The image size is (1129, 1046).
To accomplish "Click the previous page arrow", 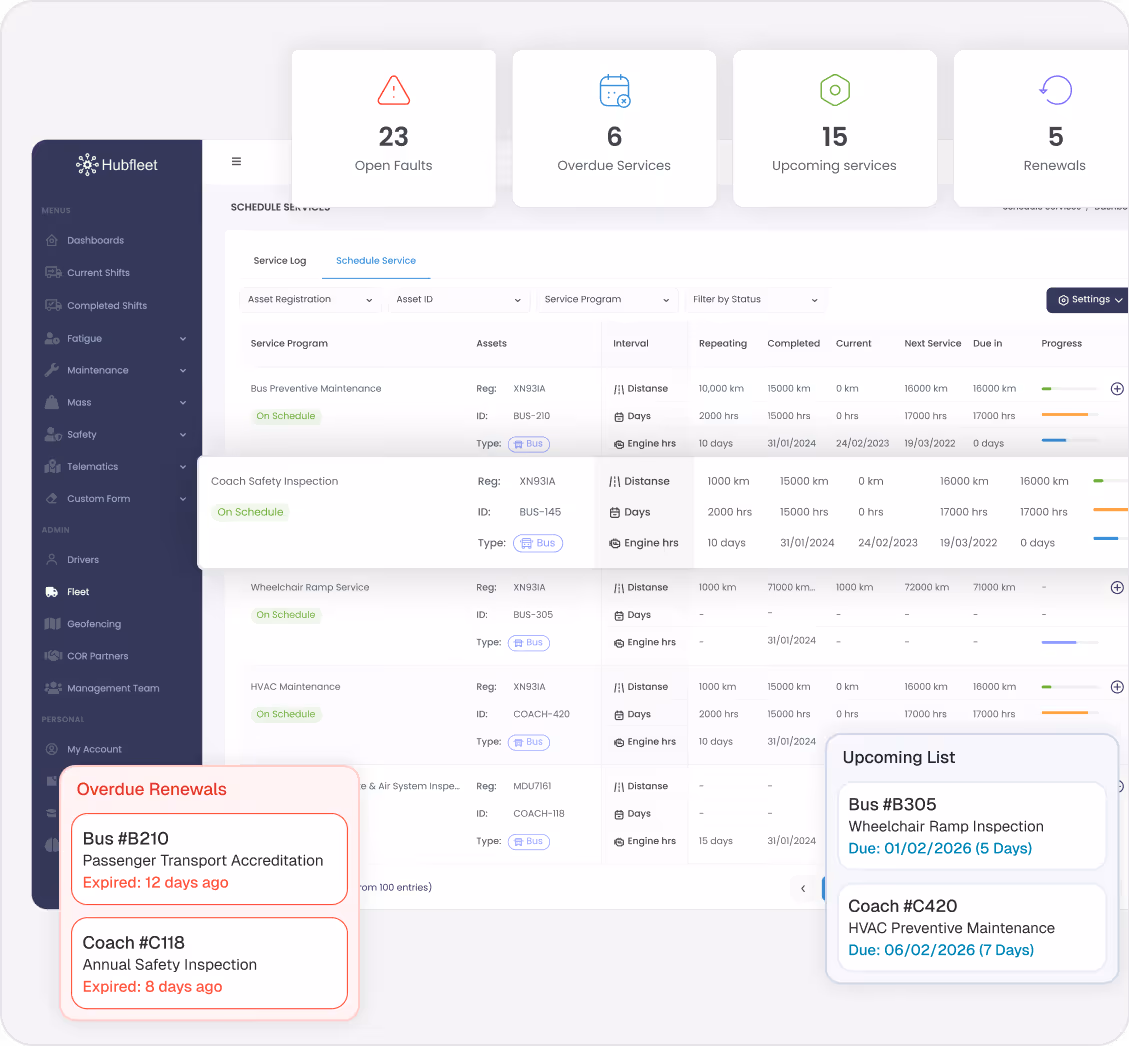I will [x=803, y=888].
